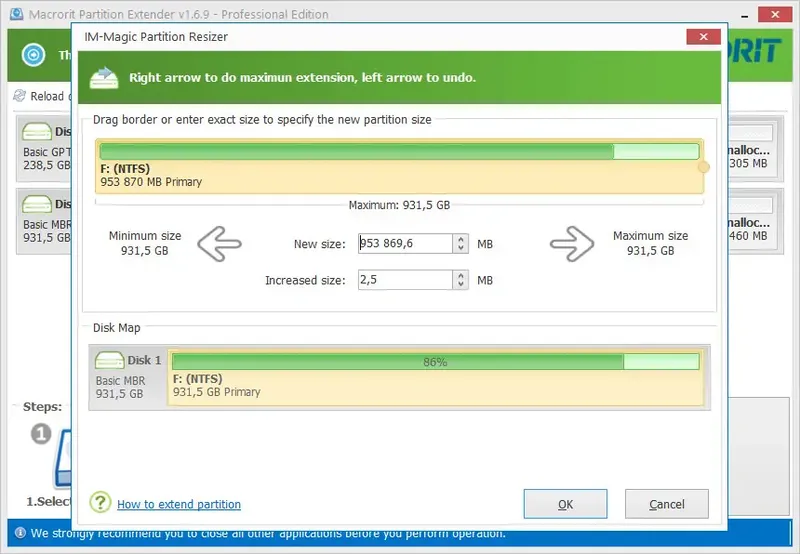Click the 'Basic MBR 931,5 GB' Disk Map text

(120, 387)
